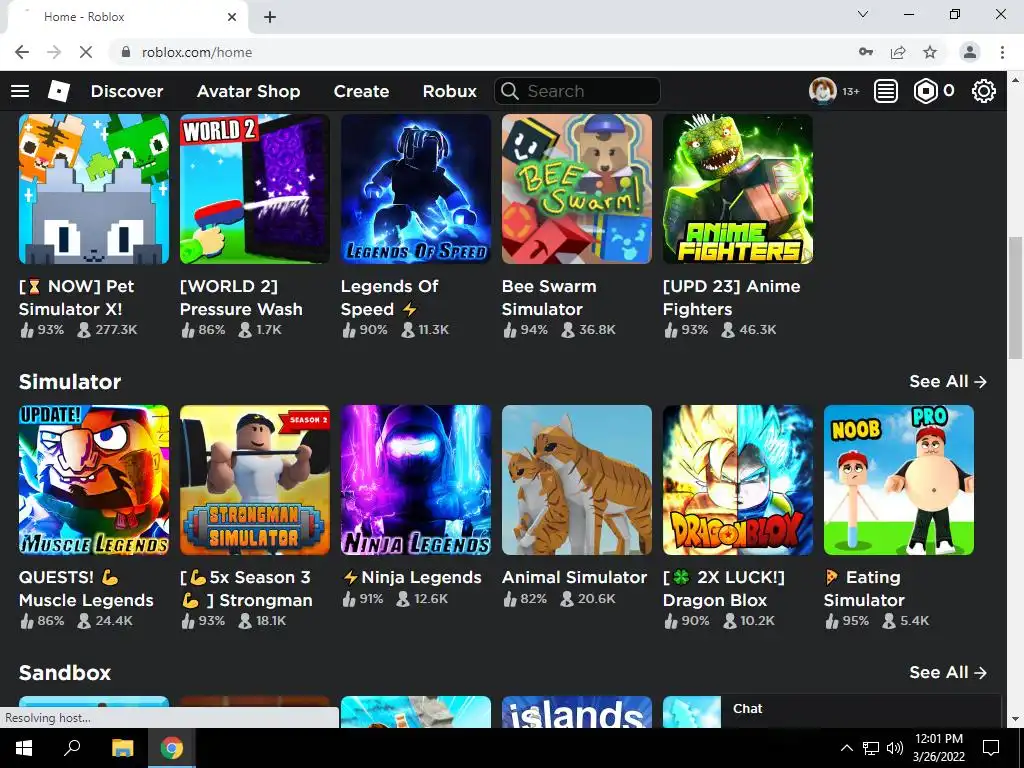Click the Robux balance icon
This screenshot has height=768, width=1024.
click(925, 91)
